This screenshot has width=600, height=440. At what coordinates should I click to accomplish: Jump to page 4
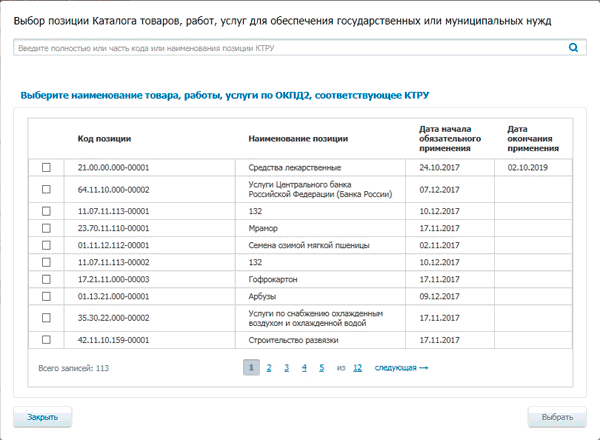click(304, 368)
